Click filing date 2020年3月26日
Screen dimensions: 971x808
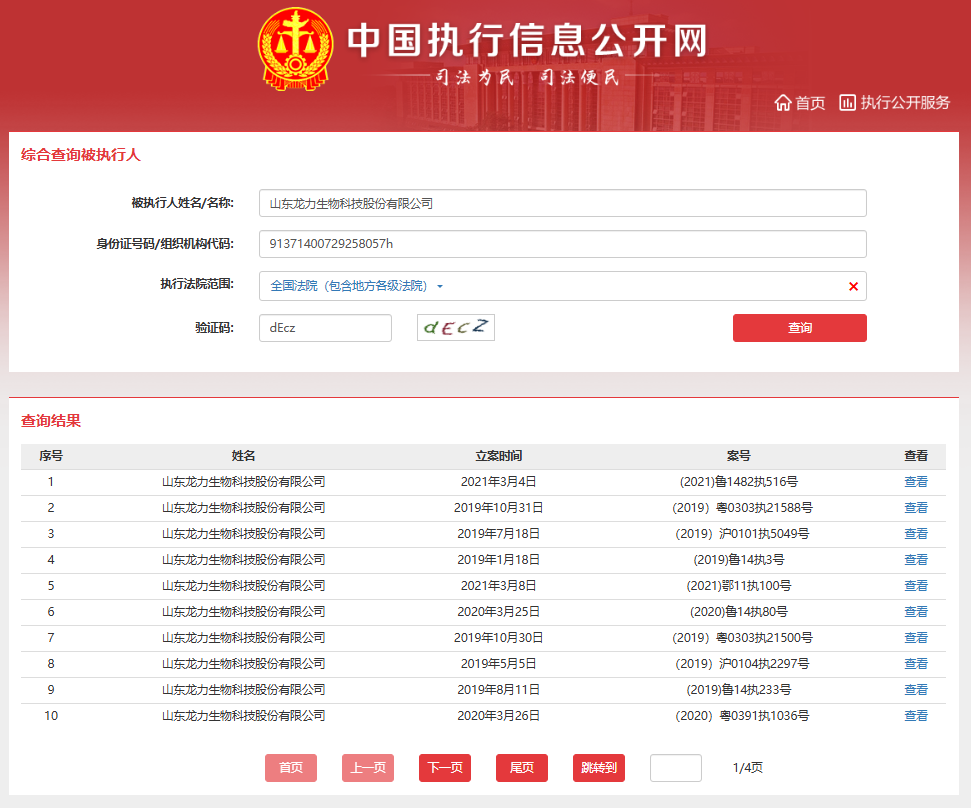499,716
